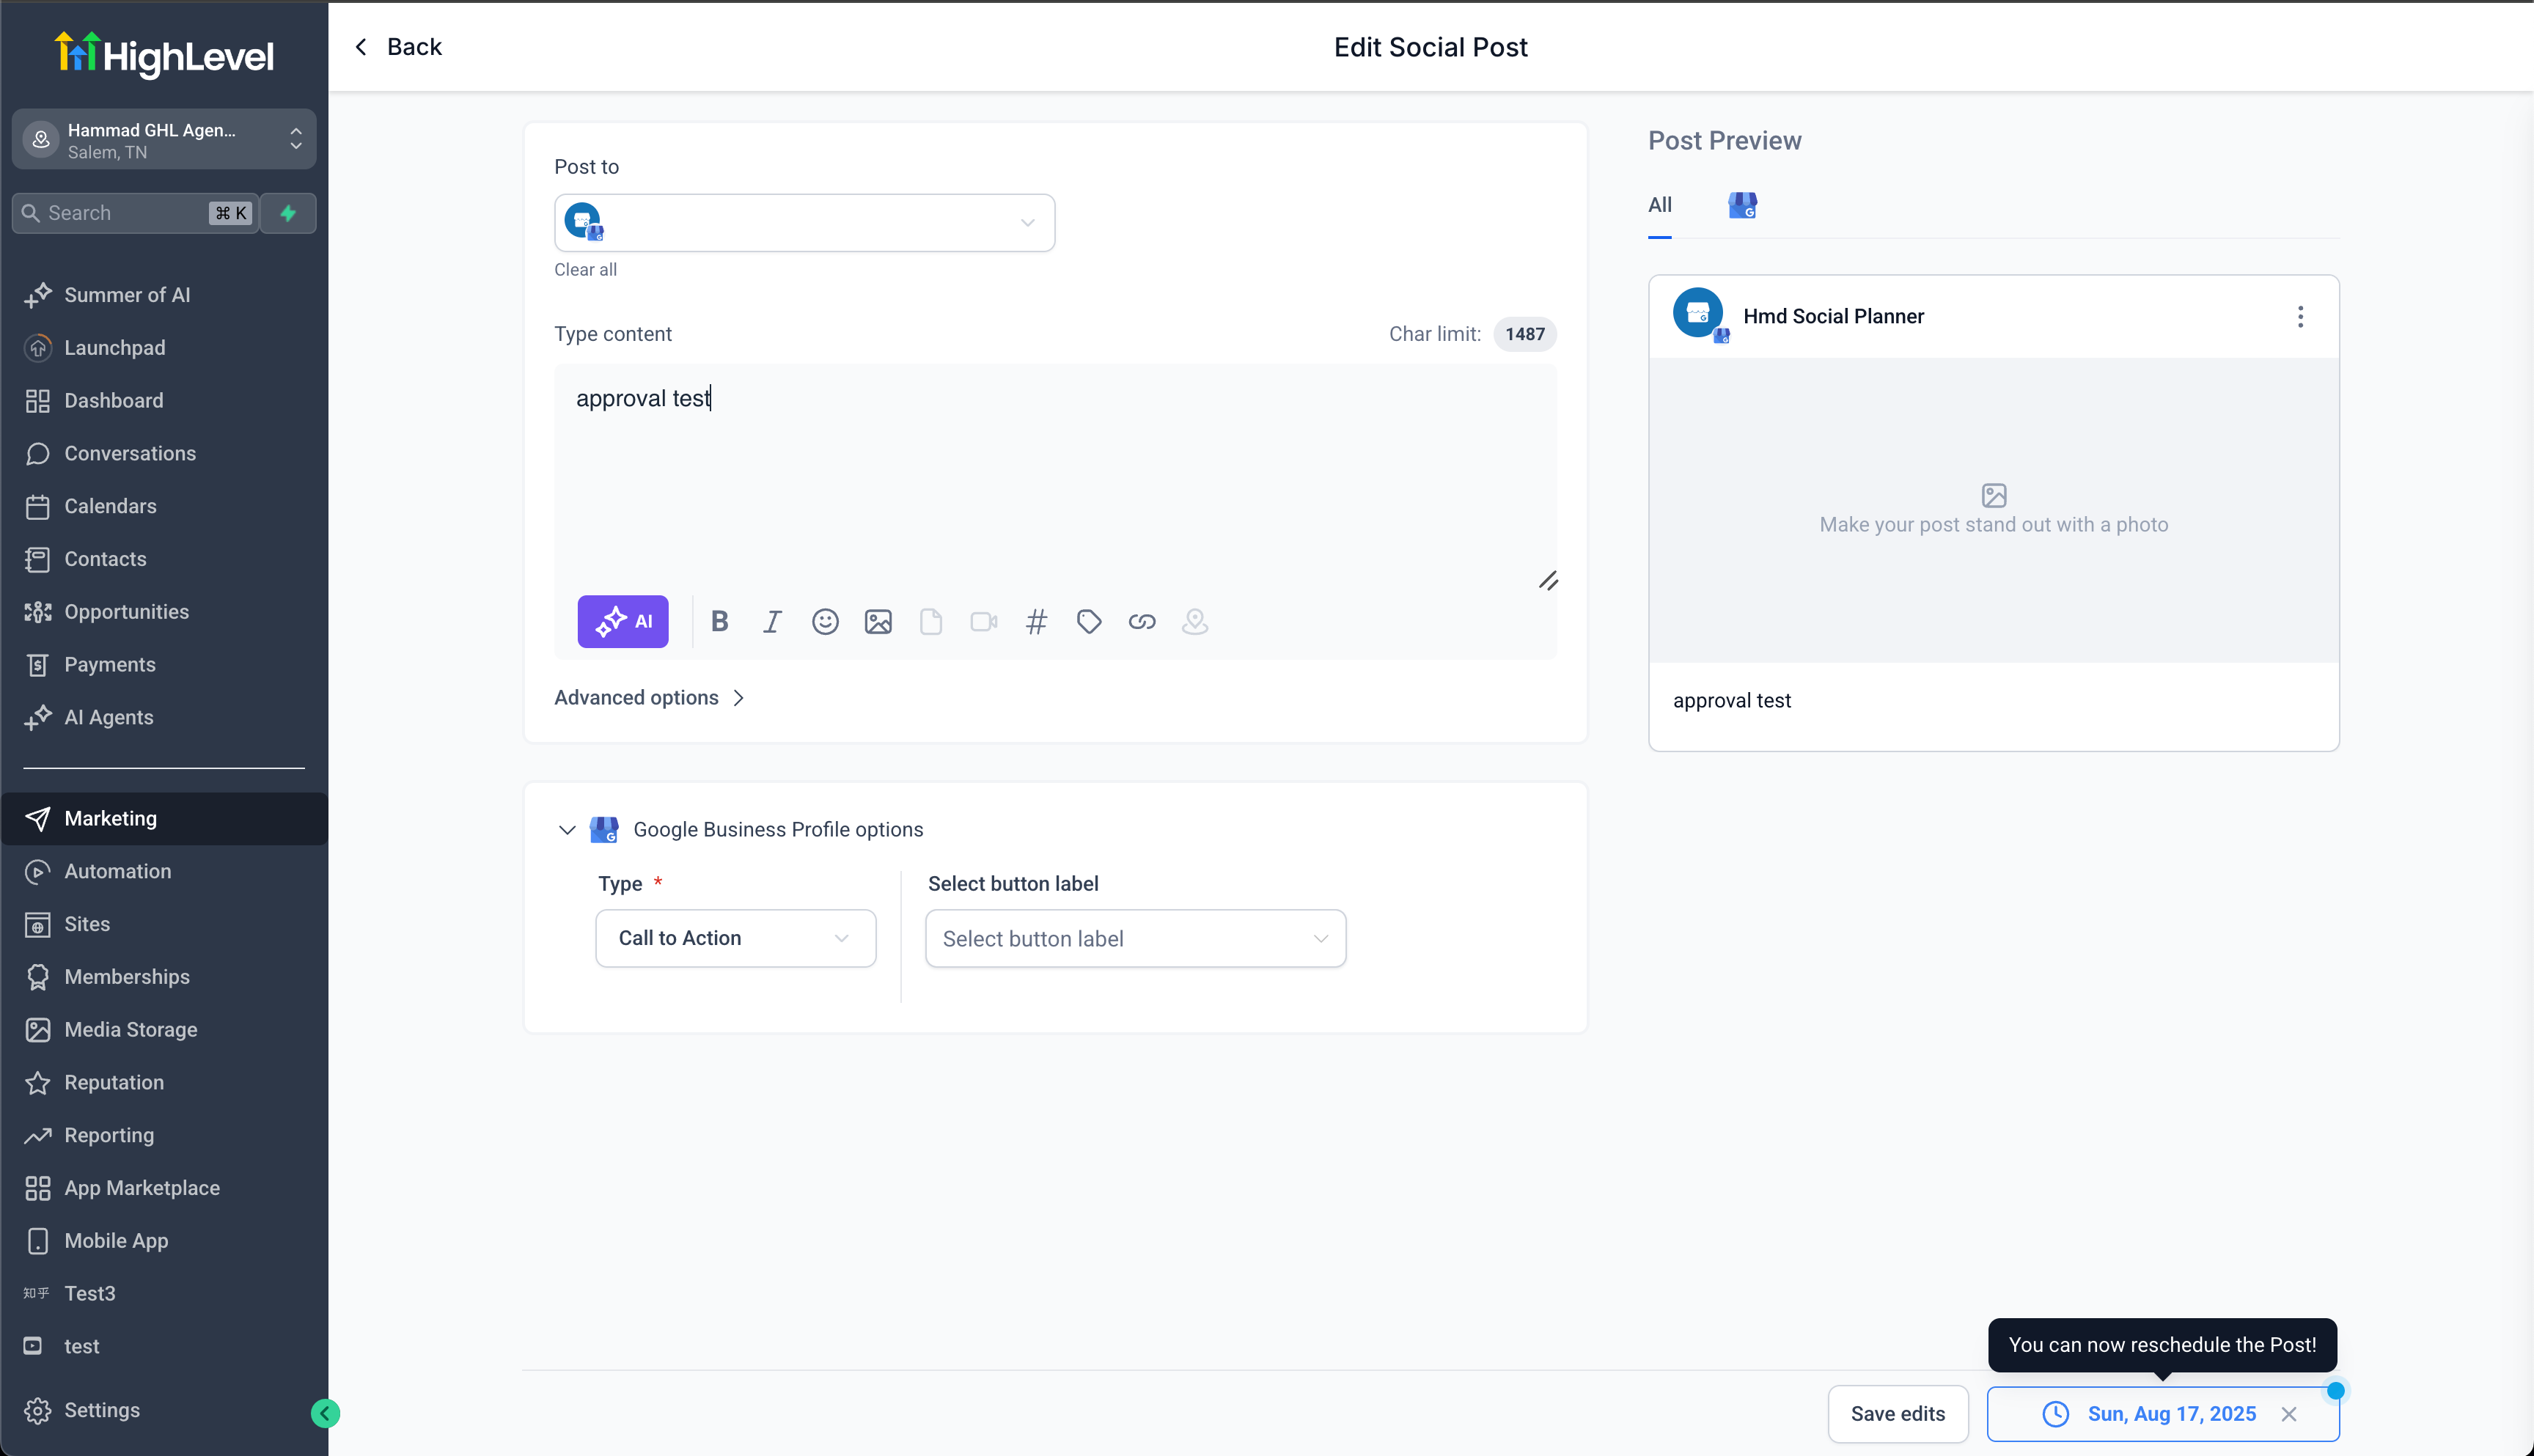Apply bold formatting to post text
Image resolution: width=2534 pixels, height=1456 pixels.
point(719,621)
